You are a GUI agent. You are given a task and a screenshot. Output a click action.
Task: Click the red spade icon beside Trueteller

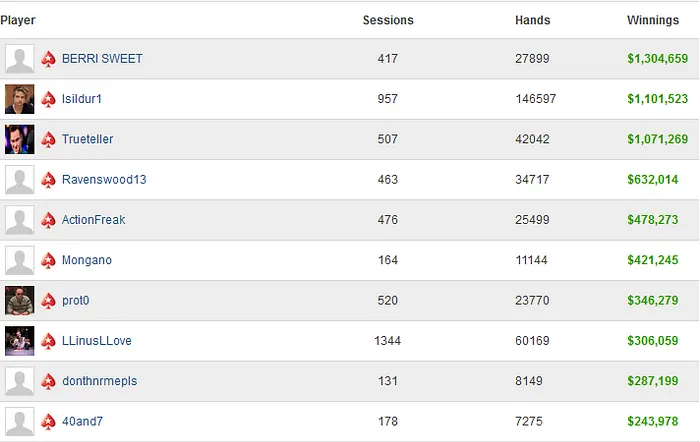49,140
